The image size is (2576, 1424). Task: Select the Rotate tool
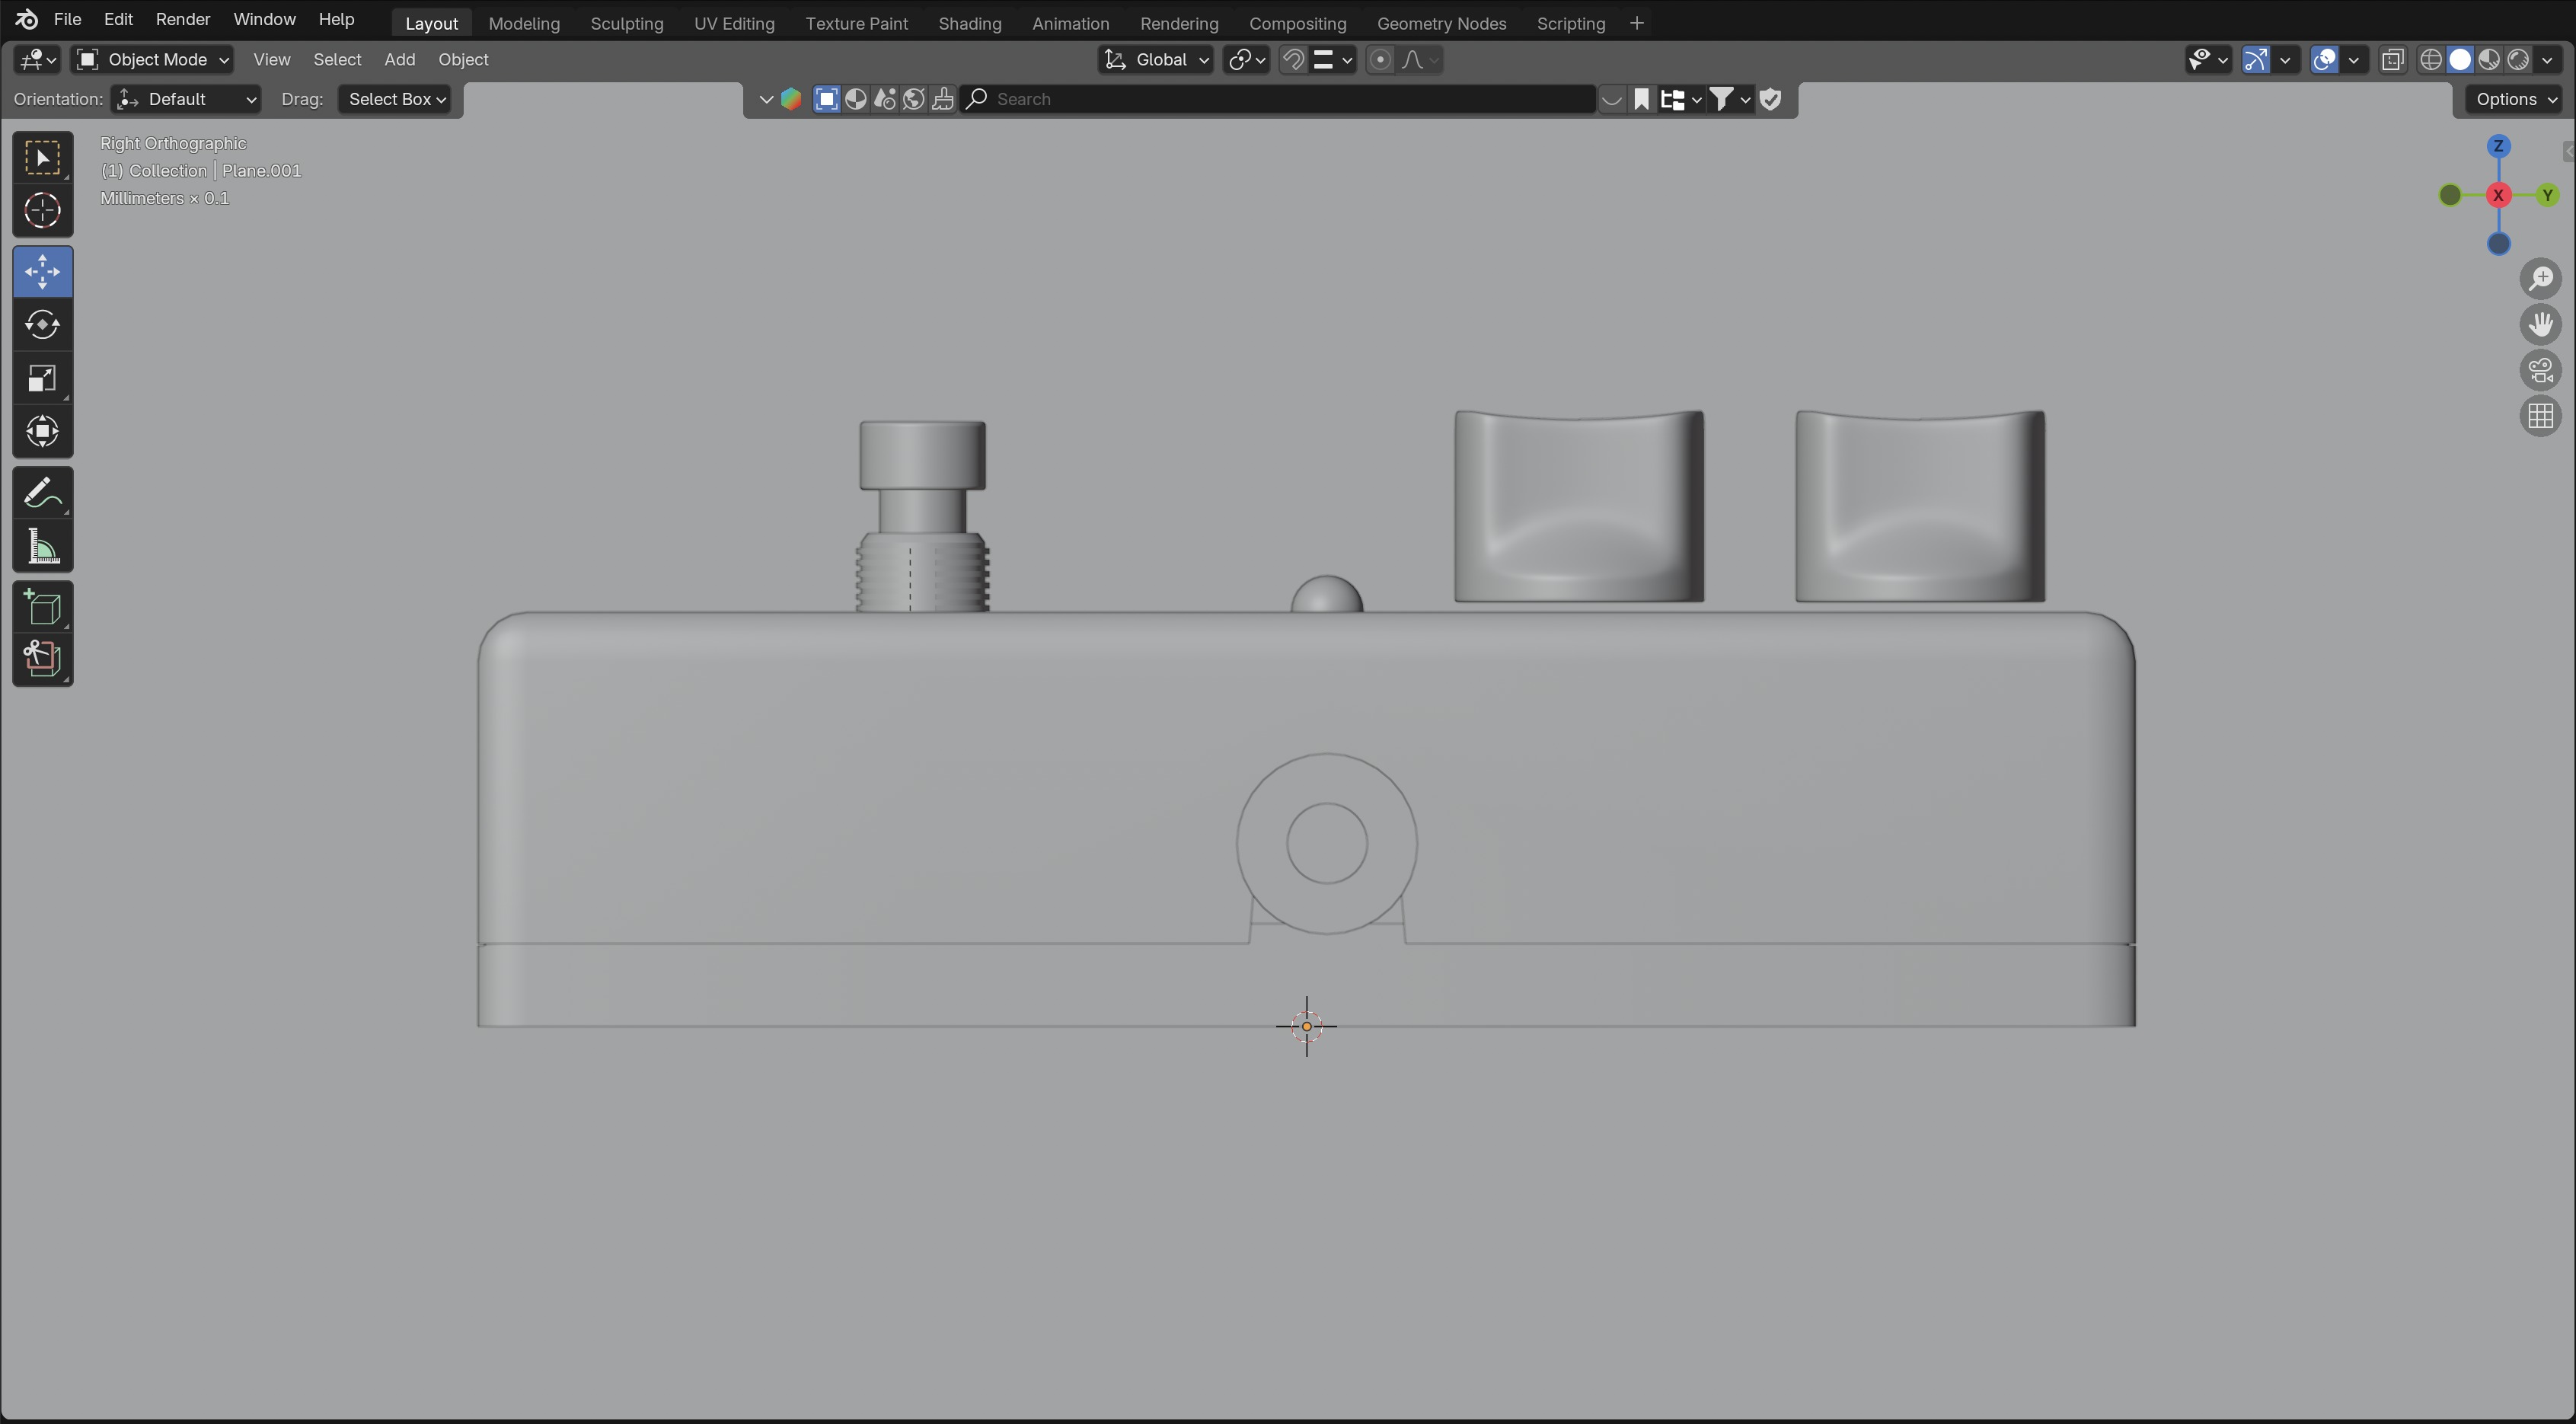[42, 325]
